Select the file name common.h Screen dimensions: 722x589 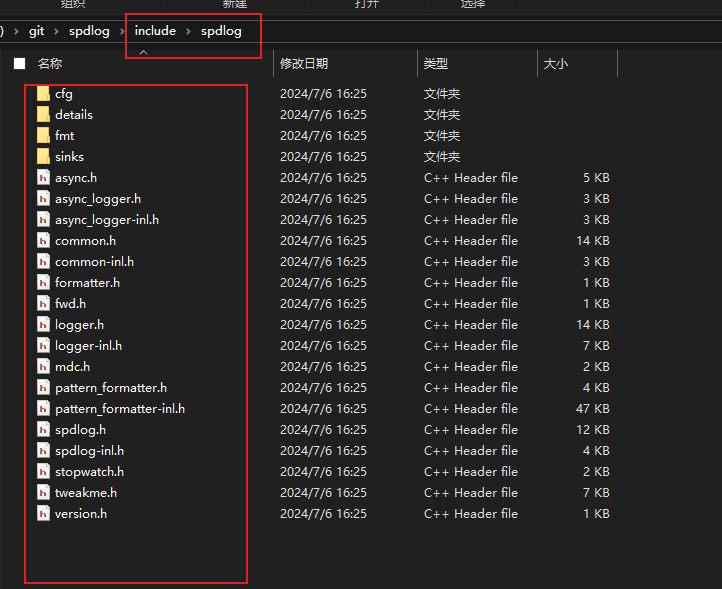click(x=86, y=241)
